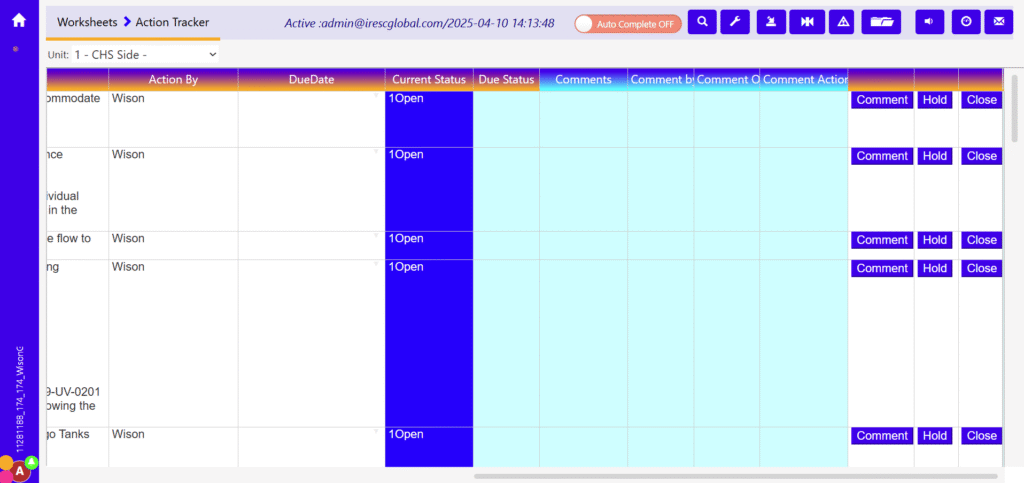Click the clock icon button
The width and height of the screenshot is (1024, 483).
pyautogui.click(x=965, y=22)
